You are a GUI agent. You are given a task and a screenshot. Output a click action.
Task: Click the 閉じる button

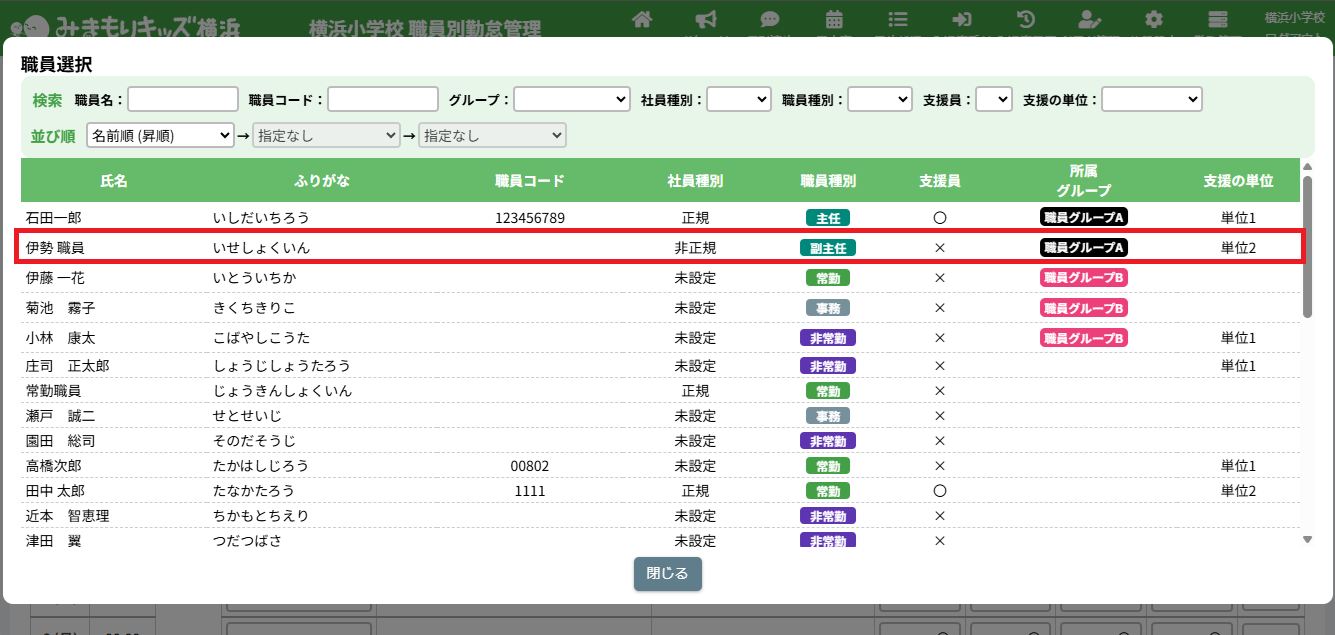(x=668, y=574)
